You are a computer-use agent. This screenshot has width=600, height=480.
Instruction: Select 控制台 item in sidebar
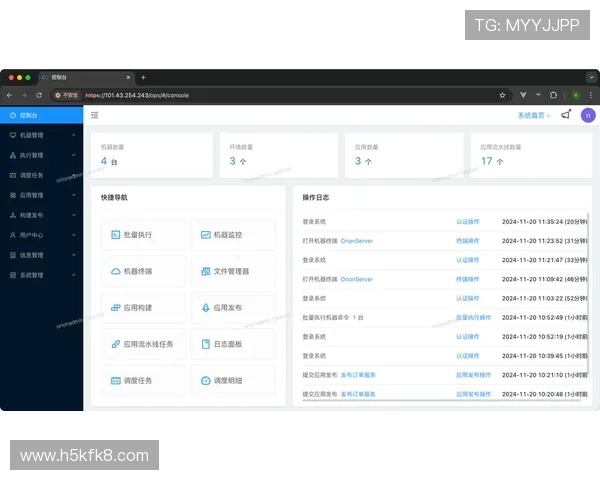point(42,115)
